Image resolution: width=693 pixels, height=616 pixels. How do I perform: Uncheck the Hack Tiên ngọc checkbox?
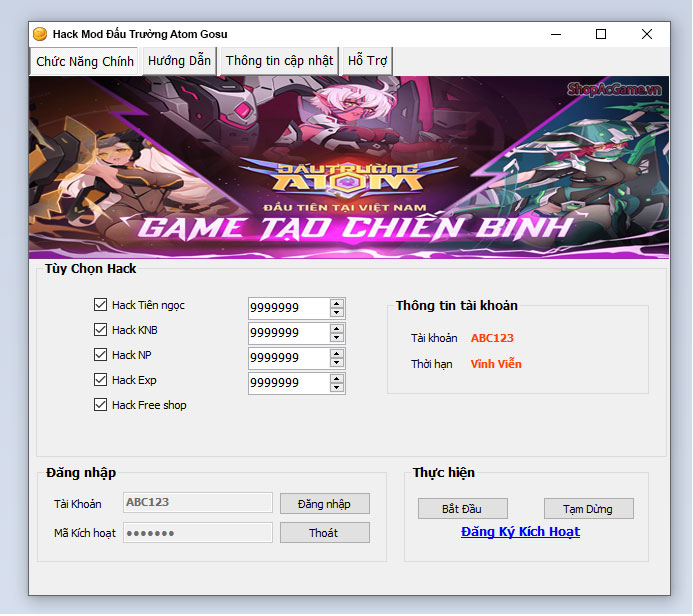pos(100,304)
